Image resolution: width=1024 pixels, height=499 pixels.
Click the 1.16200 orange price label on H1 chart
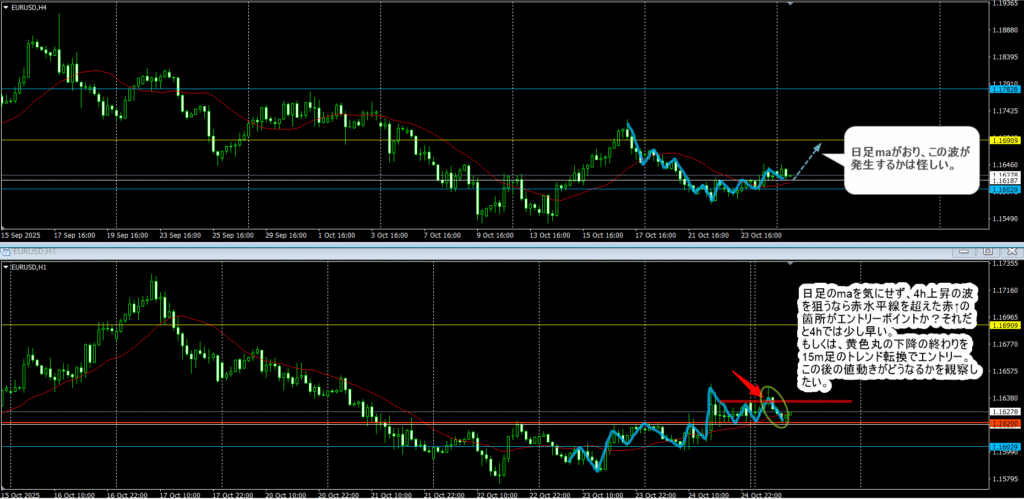click(1005, 423)
